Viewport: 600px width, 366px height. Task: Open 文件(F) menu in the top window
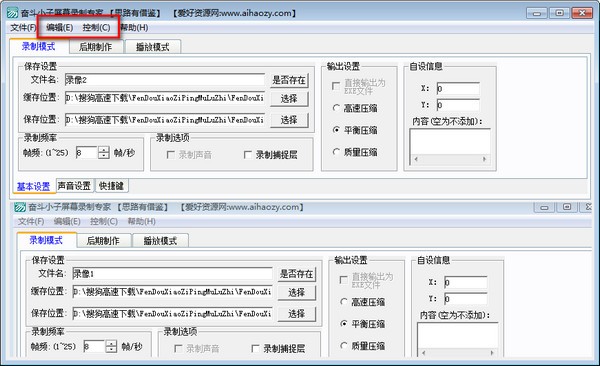(x=23, y=28)
